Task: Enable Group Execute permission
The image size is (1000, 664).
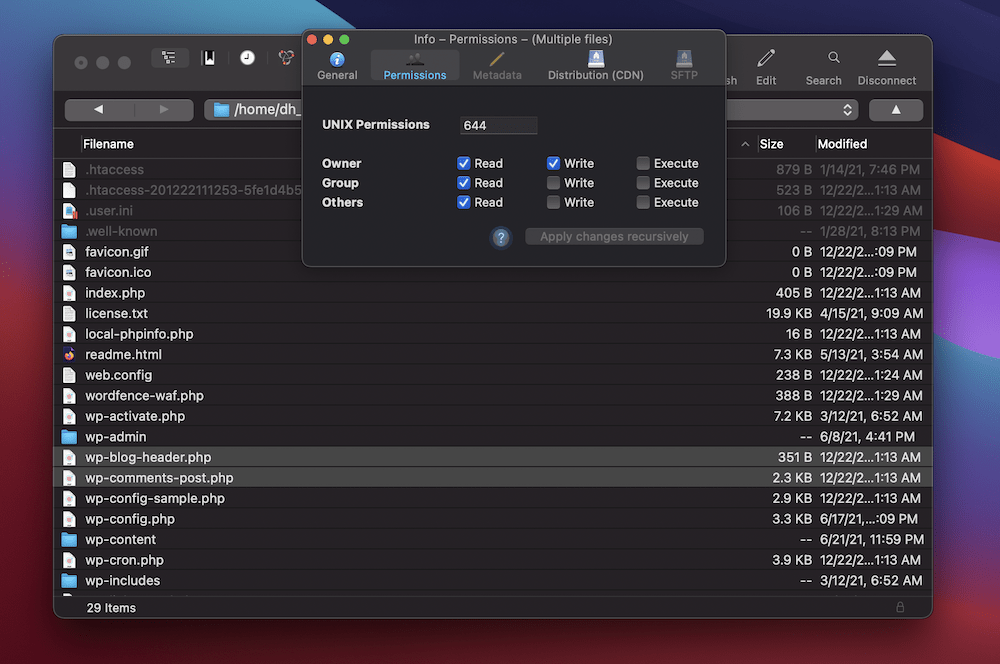Action: coord(643,183)
